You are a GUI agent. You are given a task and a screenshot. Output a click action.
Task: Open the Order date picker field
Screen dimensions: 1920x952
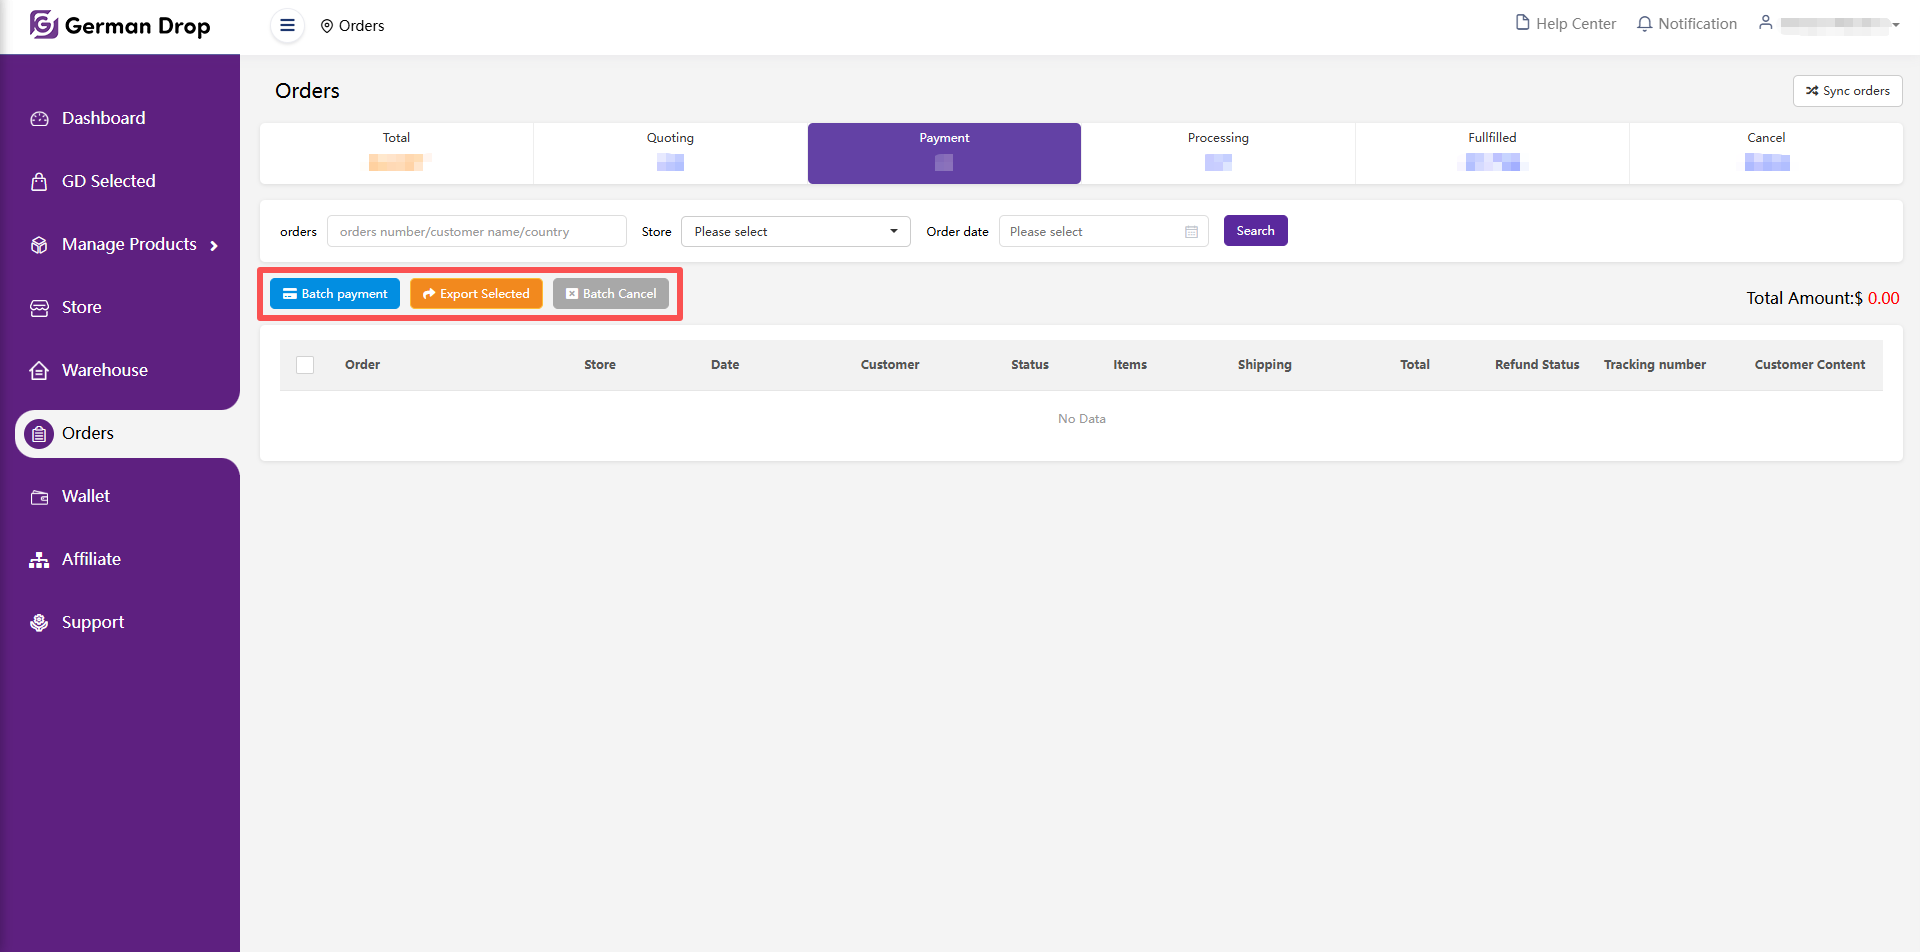click(1103, 232)
